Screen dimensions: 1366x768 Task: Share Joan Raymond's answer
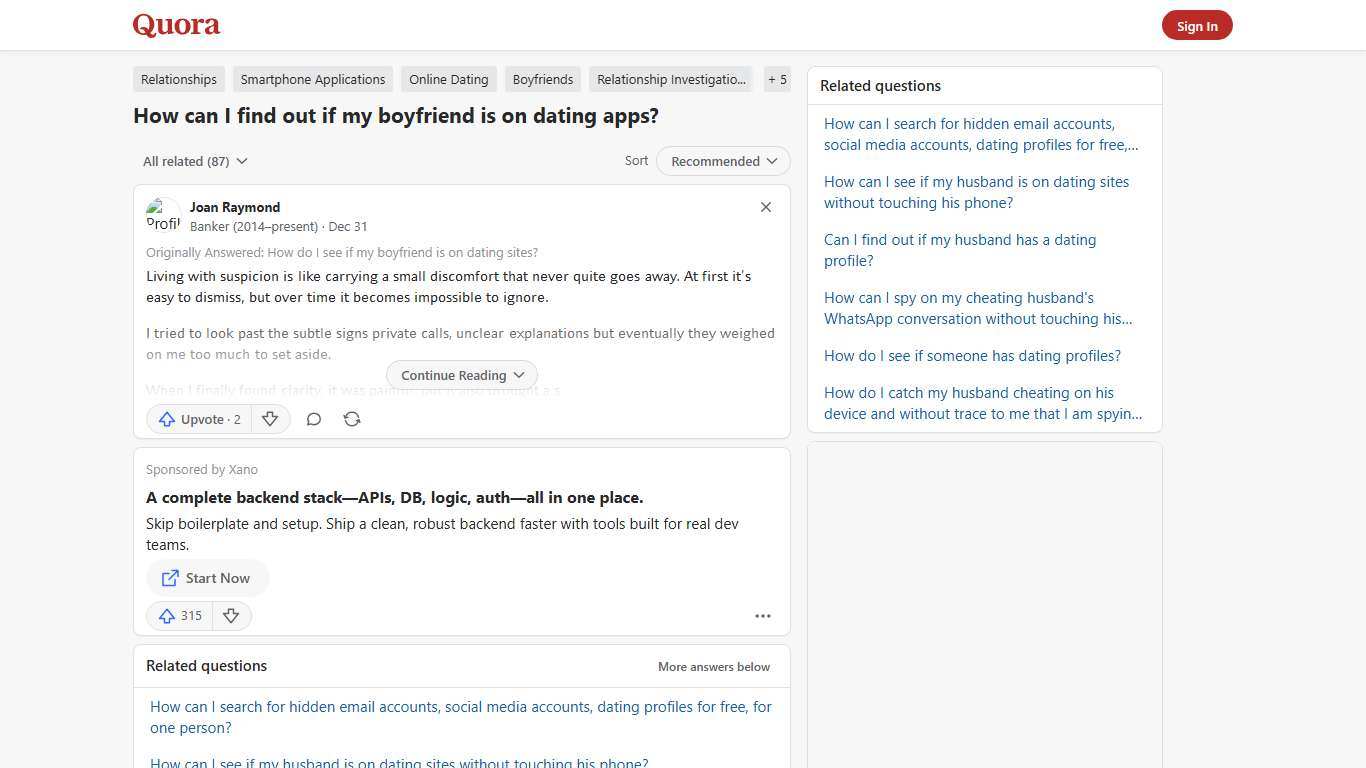click(x=351, y=419)
